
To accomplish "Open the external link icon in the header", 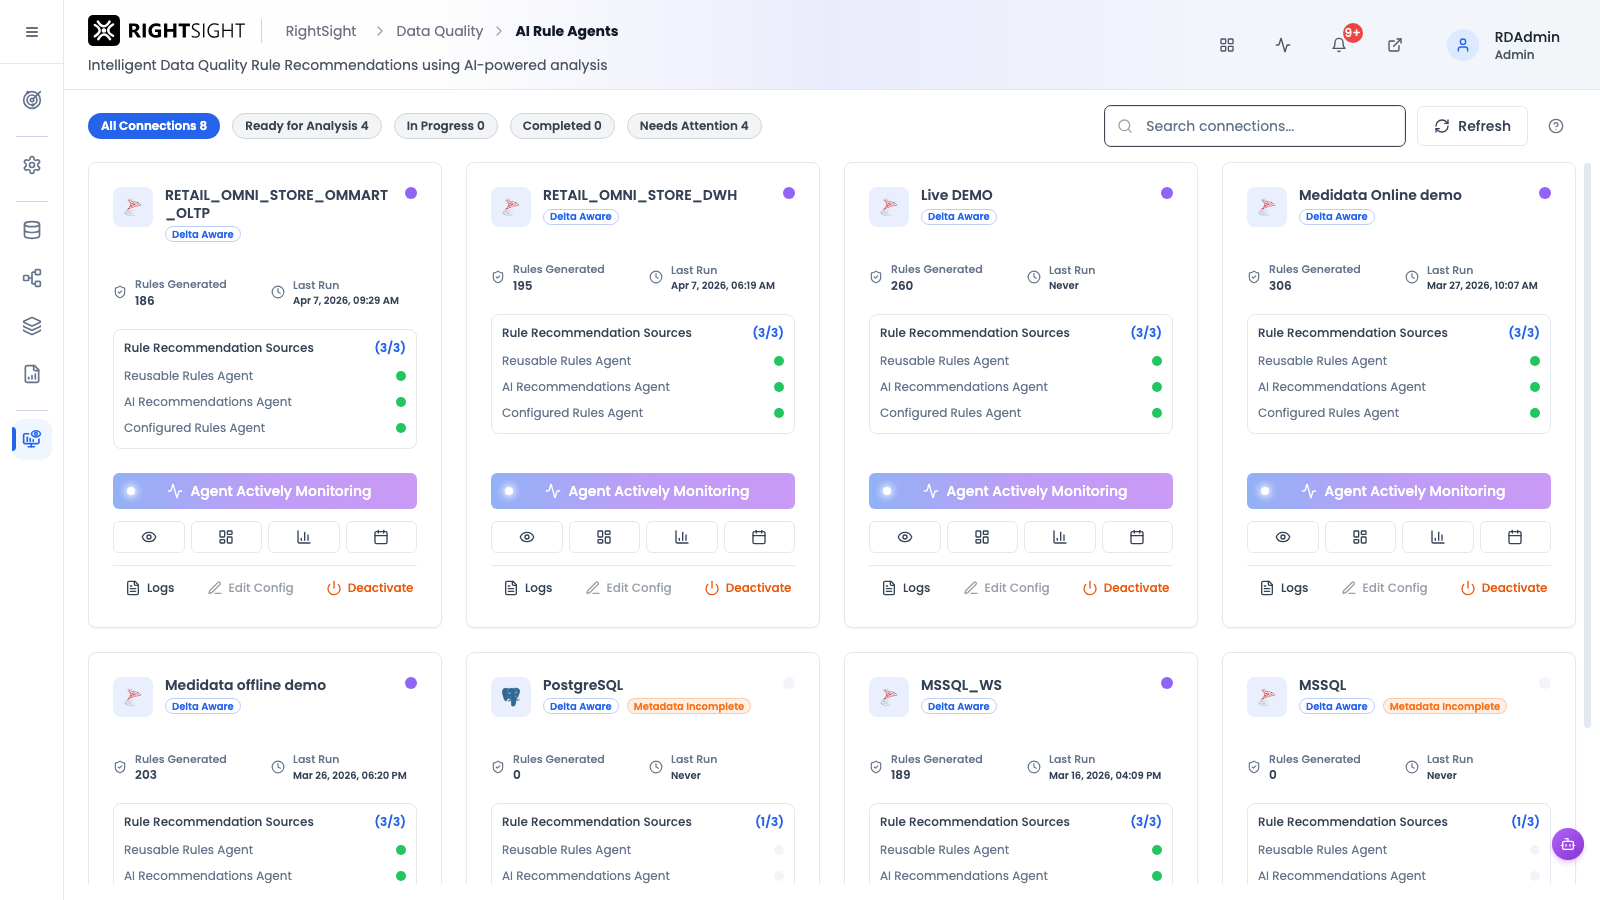I will [x=1395, y=45].
